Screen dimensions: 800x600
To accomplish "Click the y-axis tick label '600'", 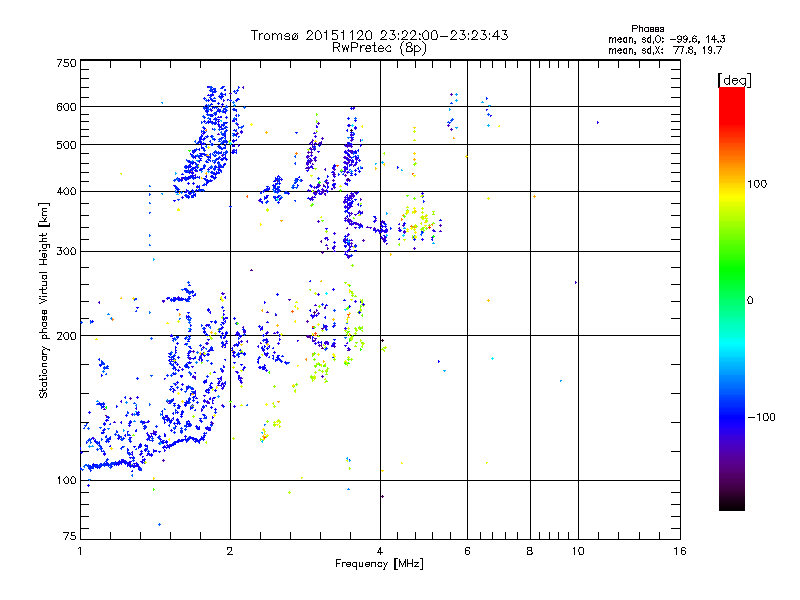I will pos(66,107).
